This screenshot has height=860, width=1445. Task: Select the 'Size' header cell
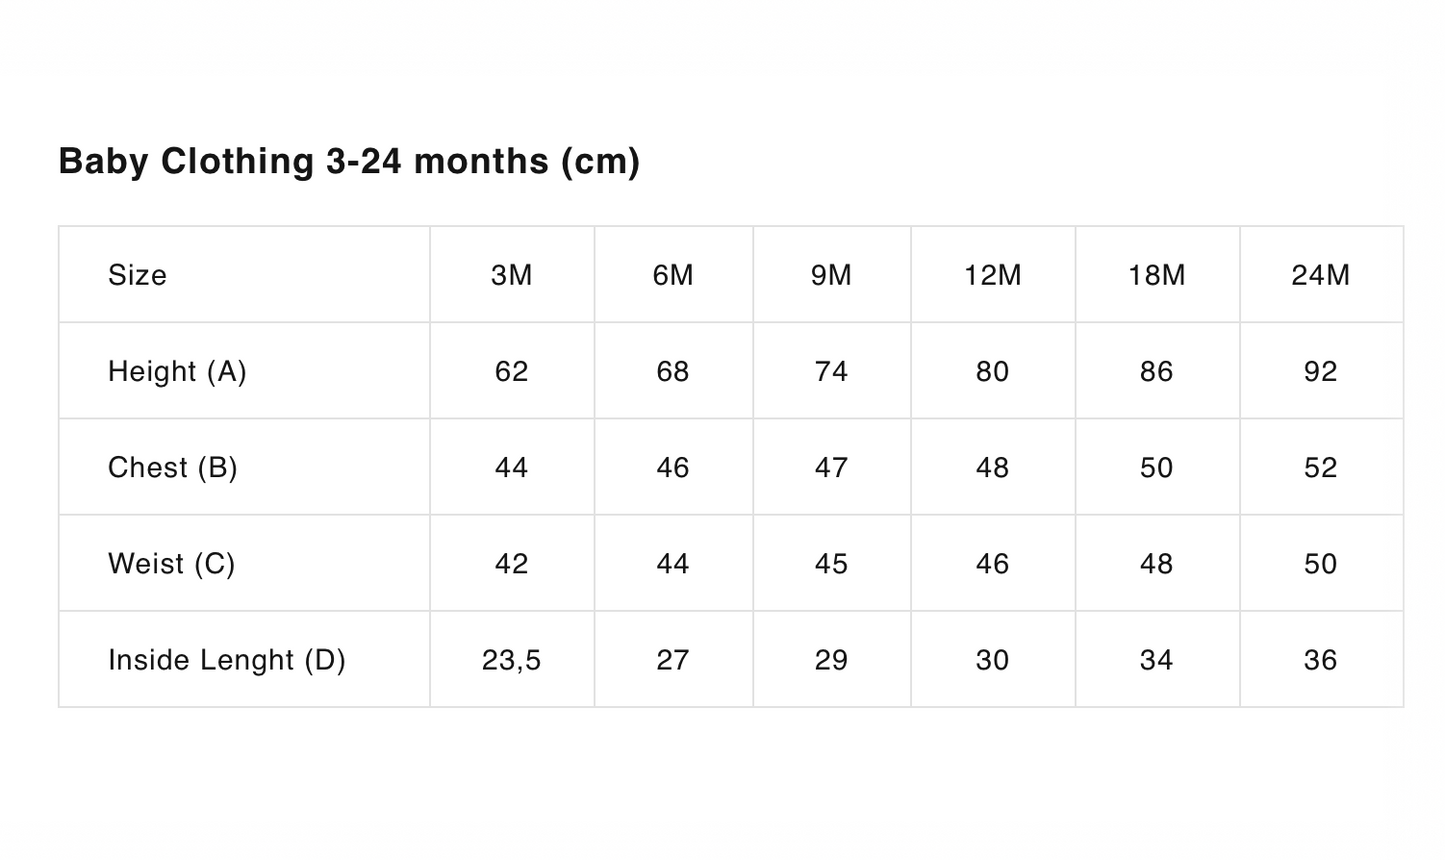pyautogui.click(x=137, y=275)
